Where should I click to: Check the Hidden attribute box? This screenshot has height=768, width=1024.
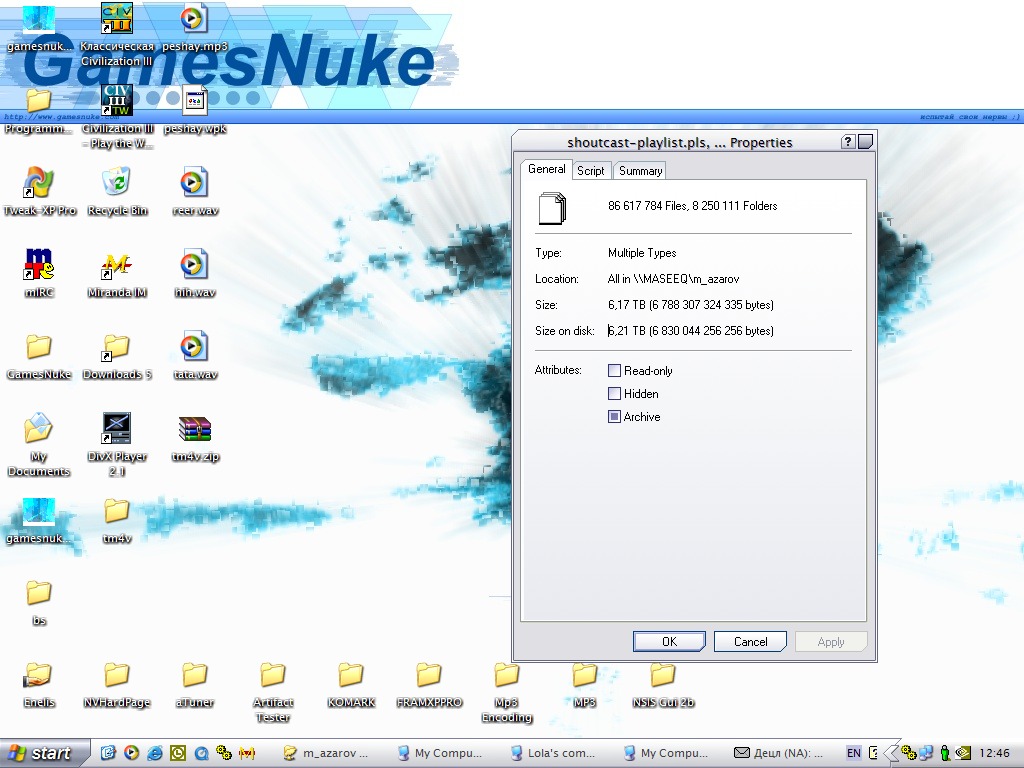coord(615,394)
